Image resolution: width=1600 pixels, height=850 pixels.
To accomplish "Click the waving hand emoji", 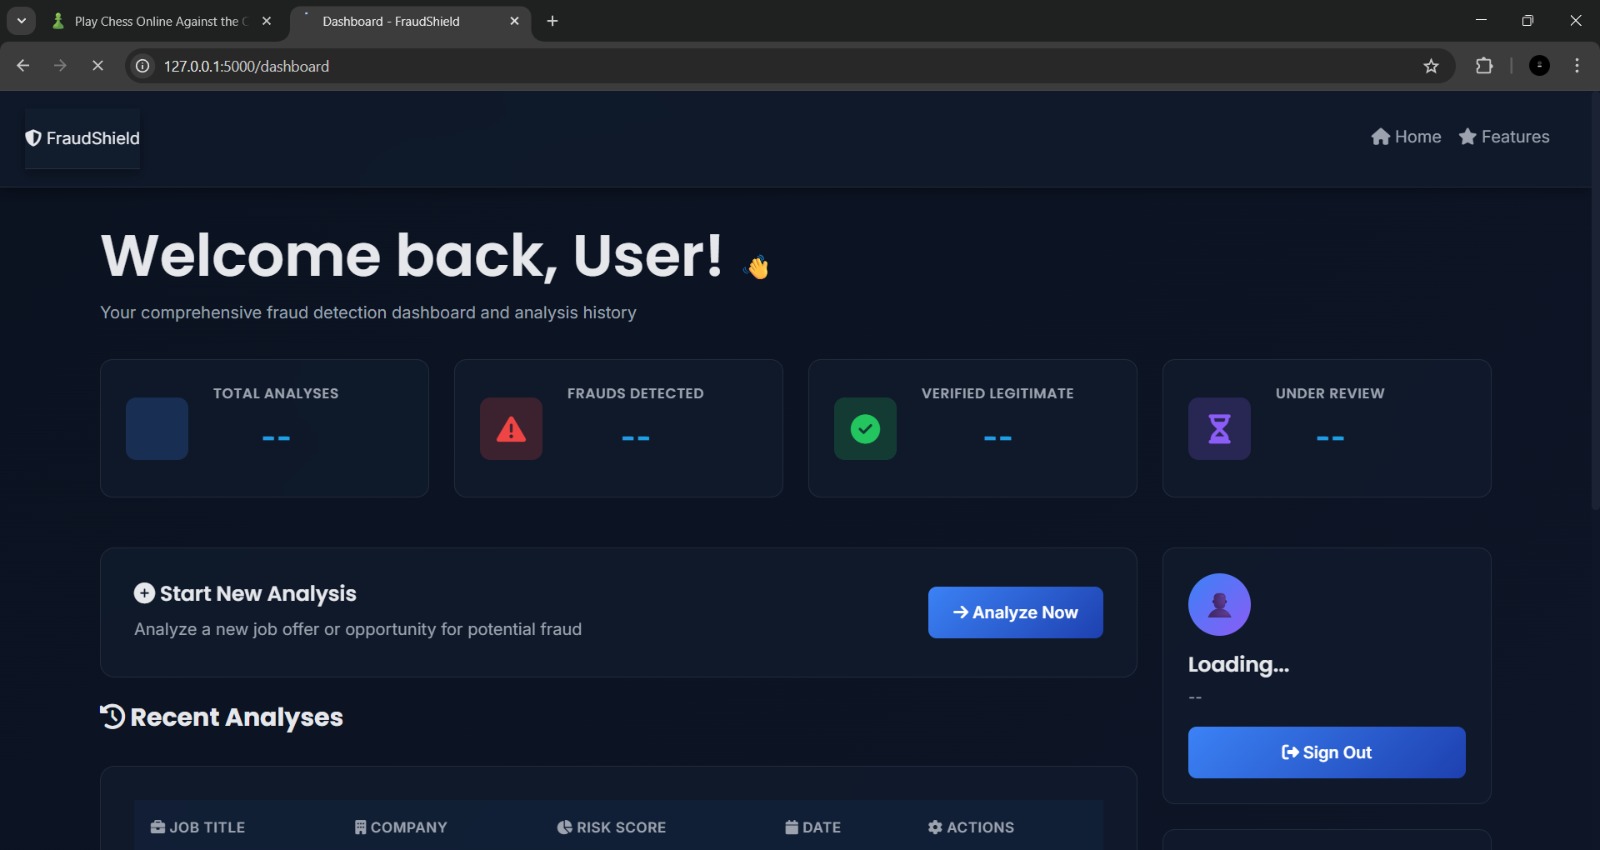I will coord(757,266).
